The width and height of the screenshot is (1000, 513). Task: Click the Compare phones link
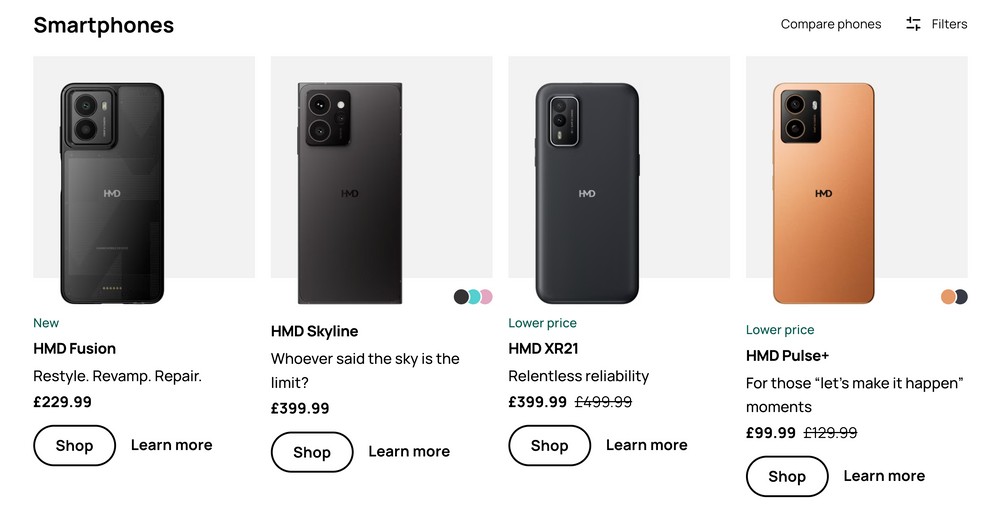coord(830,24)
